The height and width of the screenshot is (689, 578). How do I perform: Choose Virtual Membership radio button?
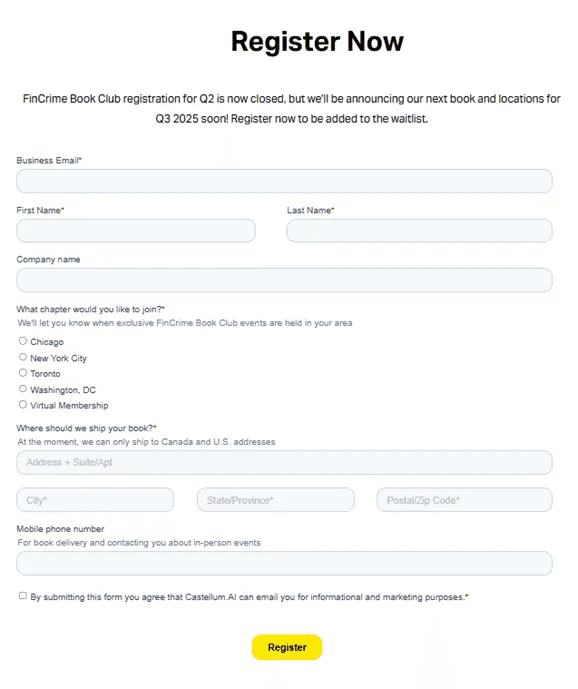pyautogui.click(x=23, y=404)
